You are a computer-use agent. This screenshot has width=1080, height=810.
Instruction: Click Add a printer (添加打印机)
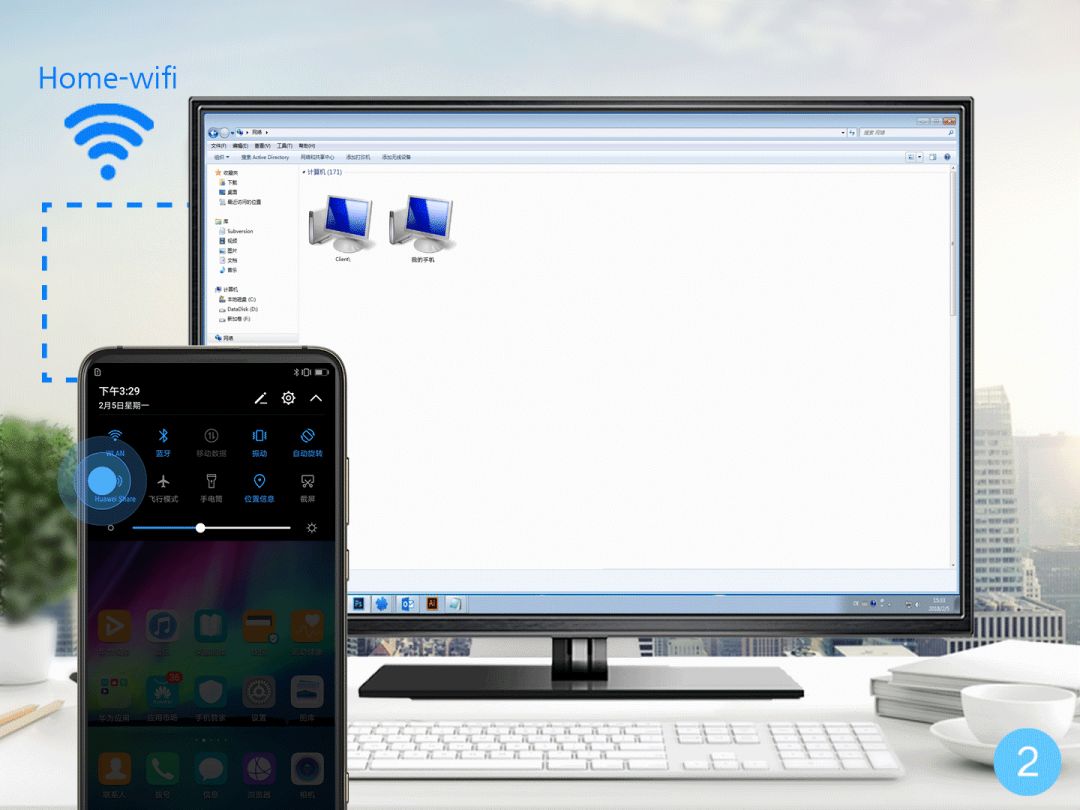pyautogui.click(x=357, y=157)
